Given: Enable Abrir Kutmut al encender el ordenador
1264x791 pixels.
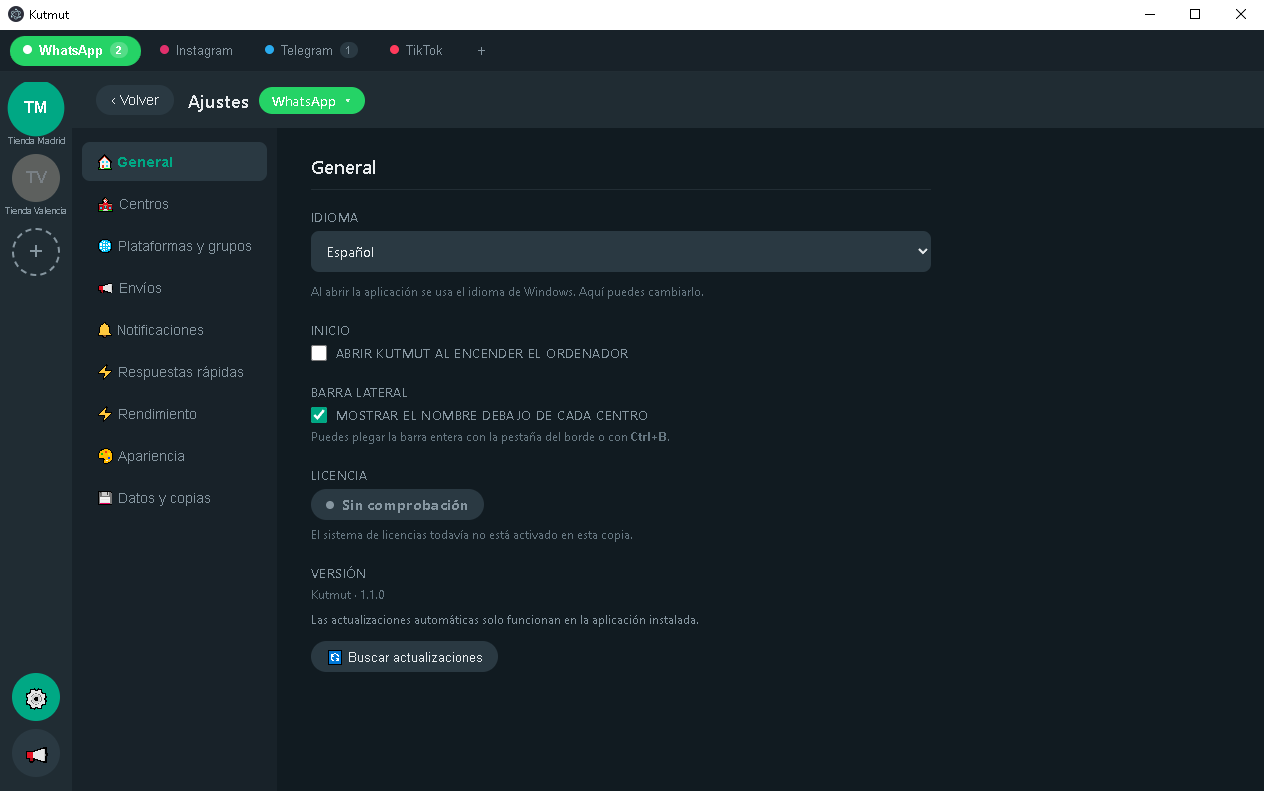Looking at the screenshot, I should pyautogui.click(x=319, y=353).
